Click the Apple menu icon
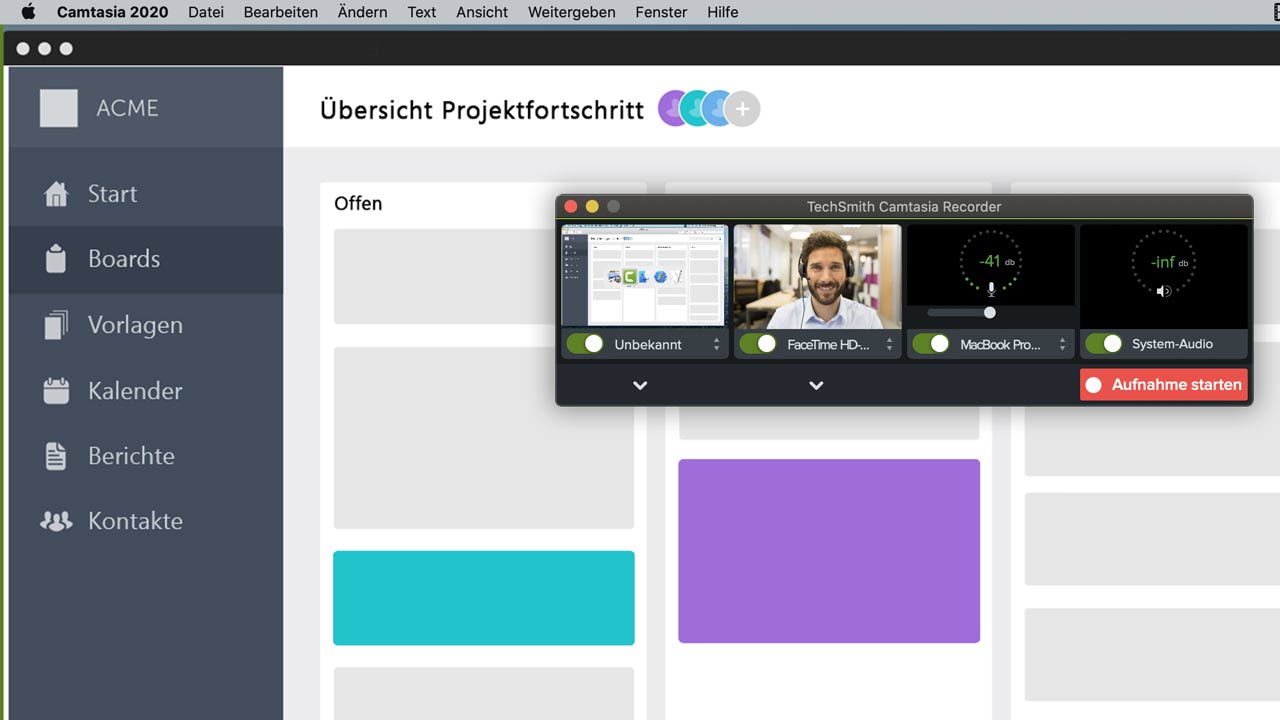This screenshot has width=1280, height=720. click(28, 12)
